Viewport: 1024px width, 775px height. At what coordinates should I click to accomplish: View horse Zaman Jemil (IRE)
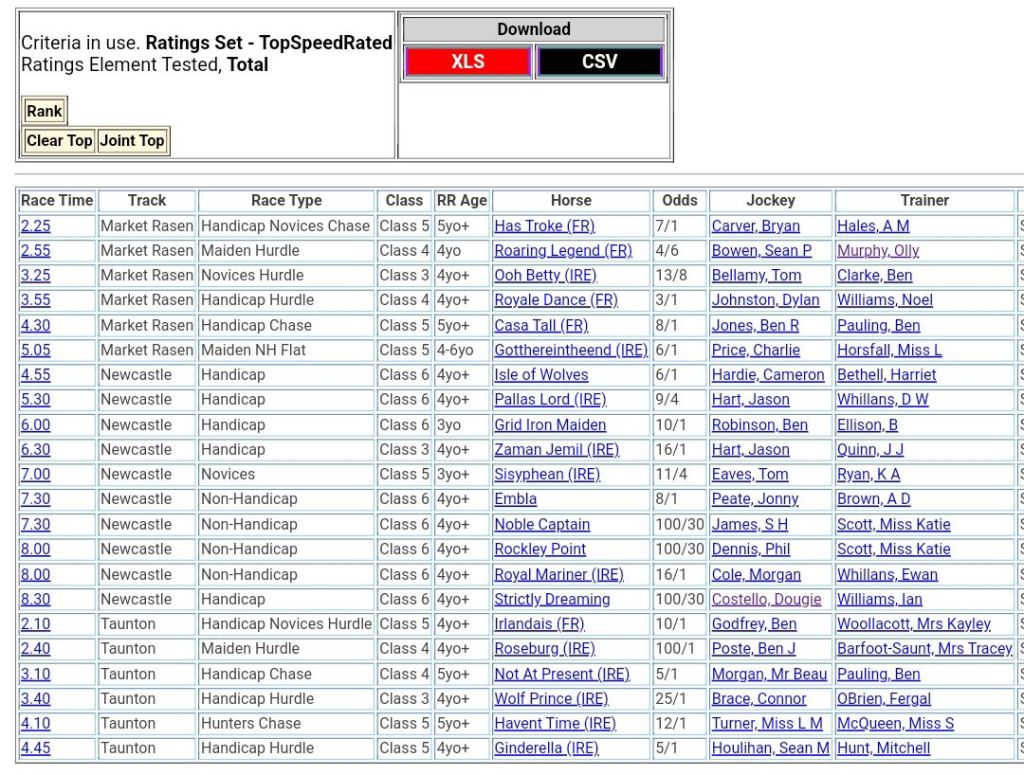556,450
